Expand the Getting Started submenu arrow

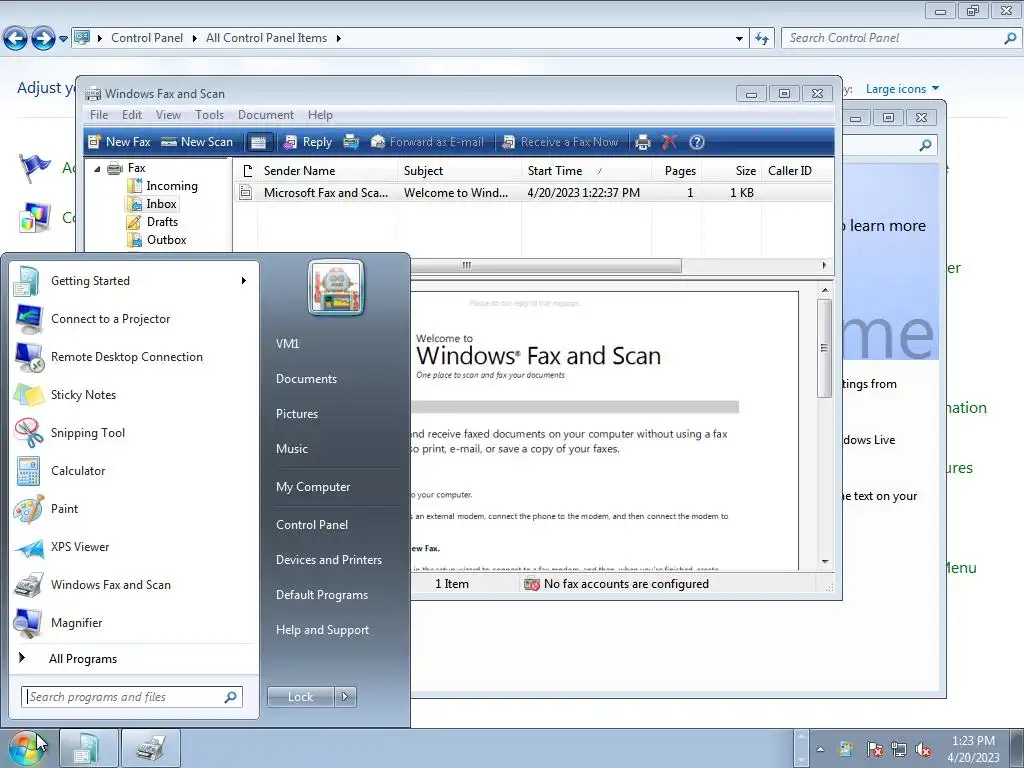[x=244, y=281]
